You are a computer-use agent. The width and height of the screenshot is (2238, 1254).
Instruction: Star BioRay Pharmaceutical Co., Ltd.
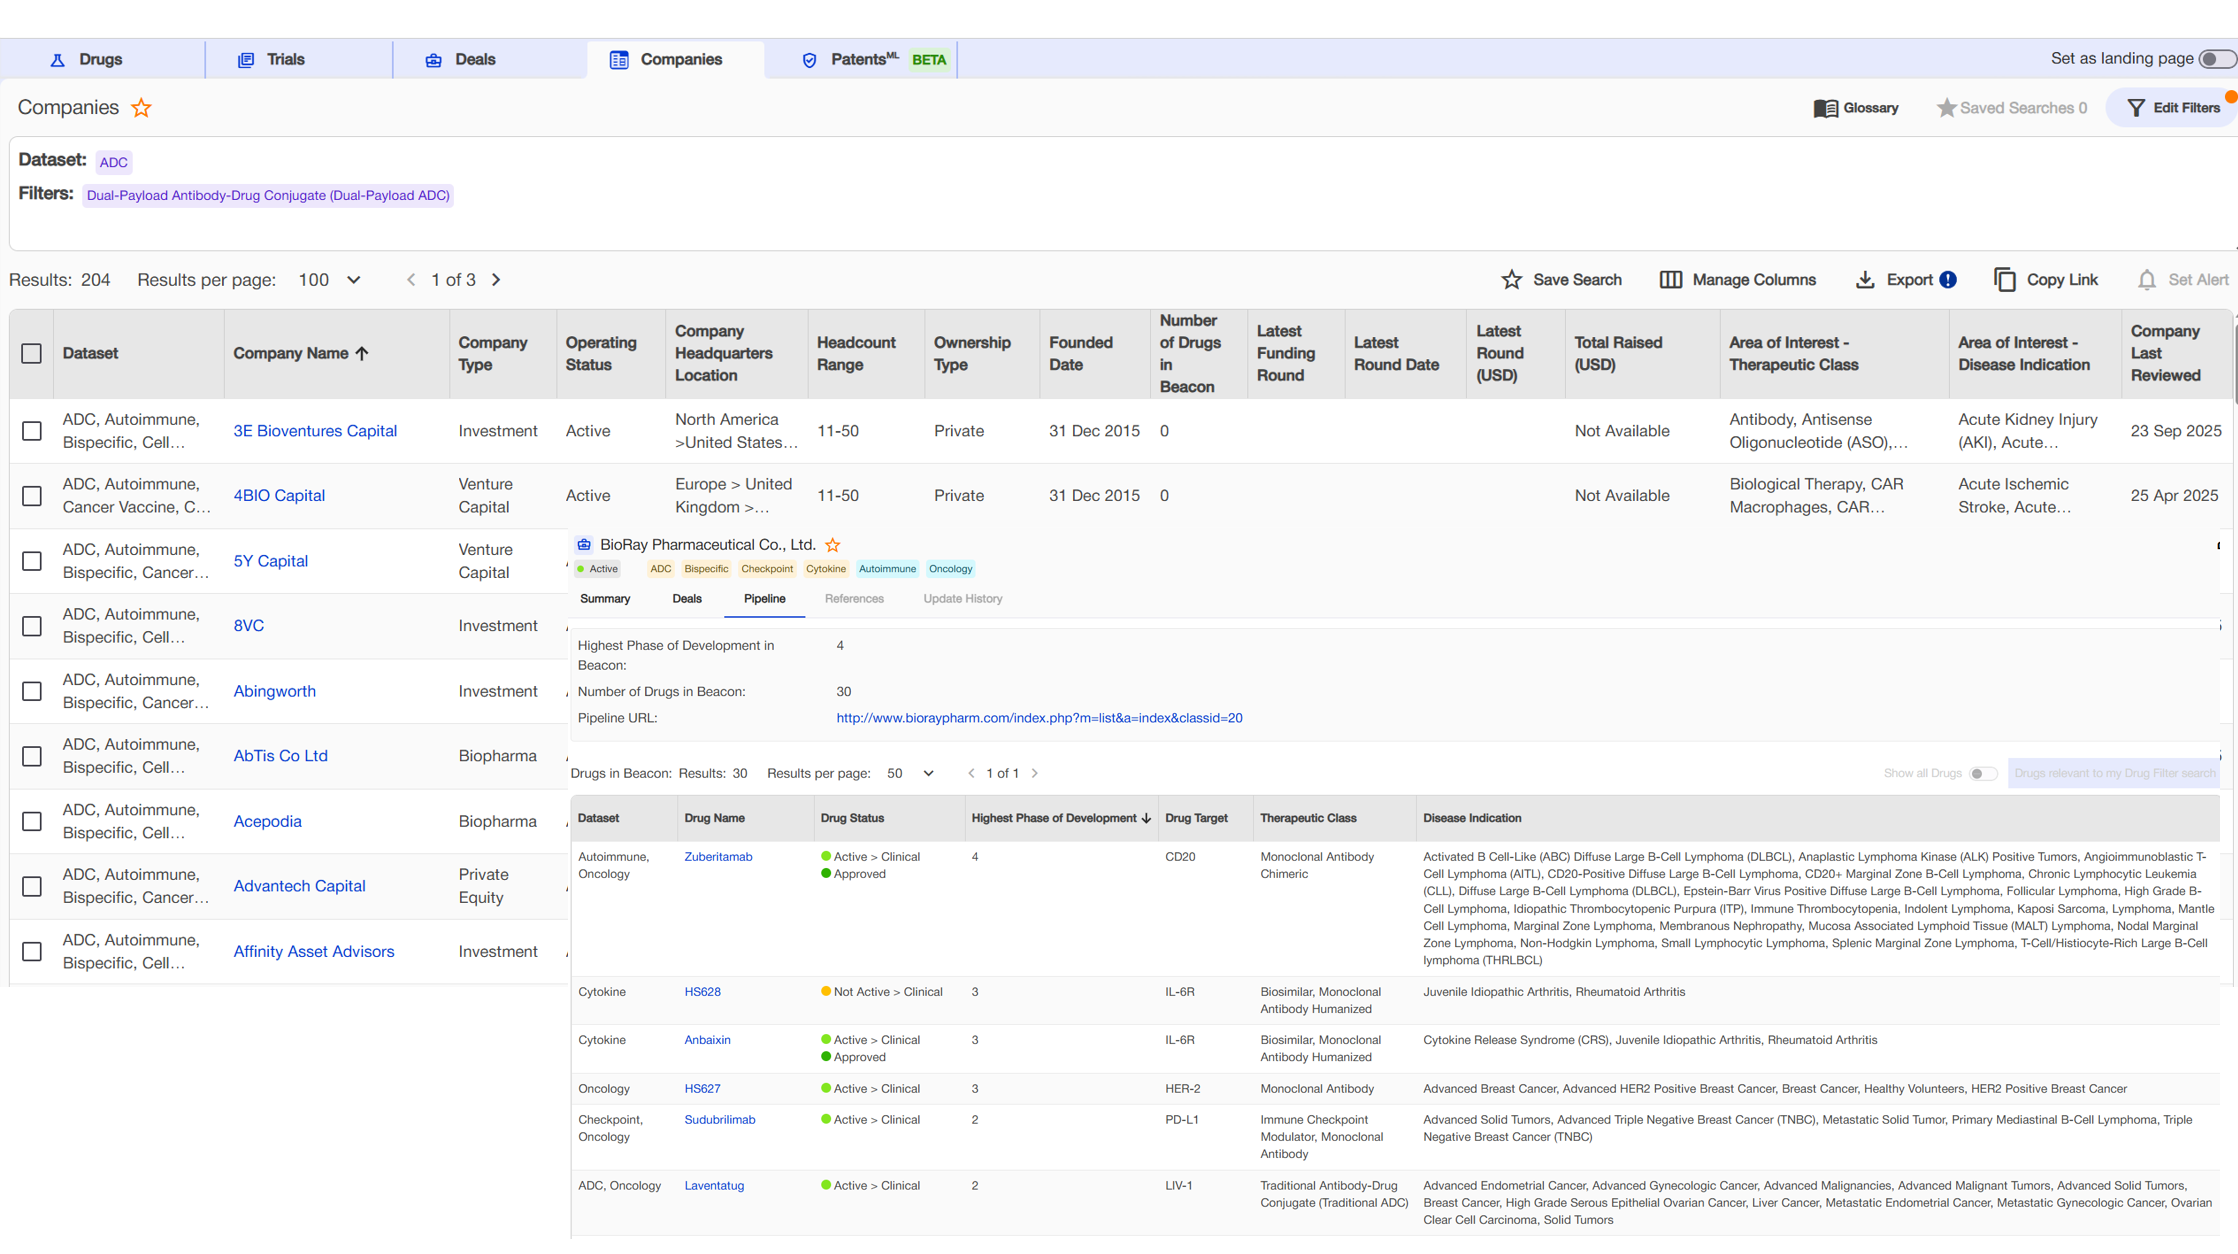[x=833, y=545]
